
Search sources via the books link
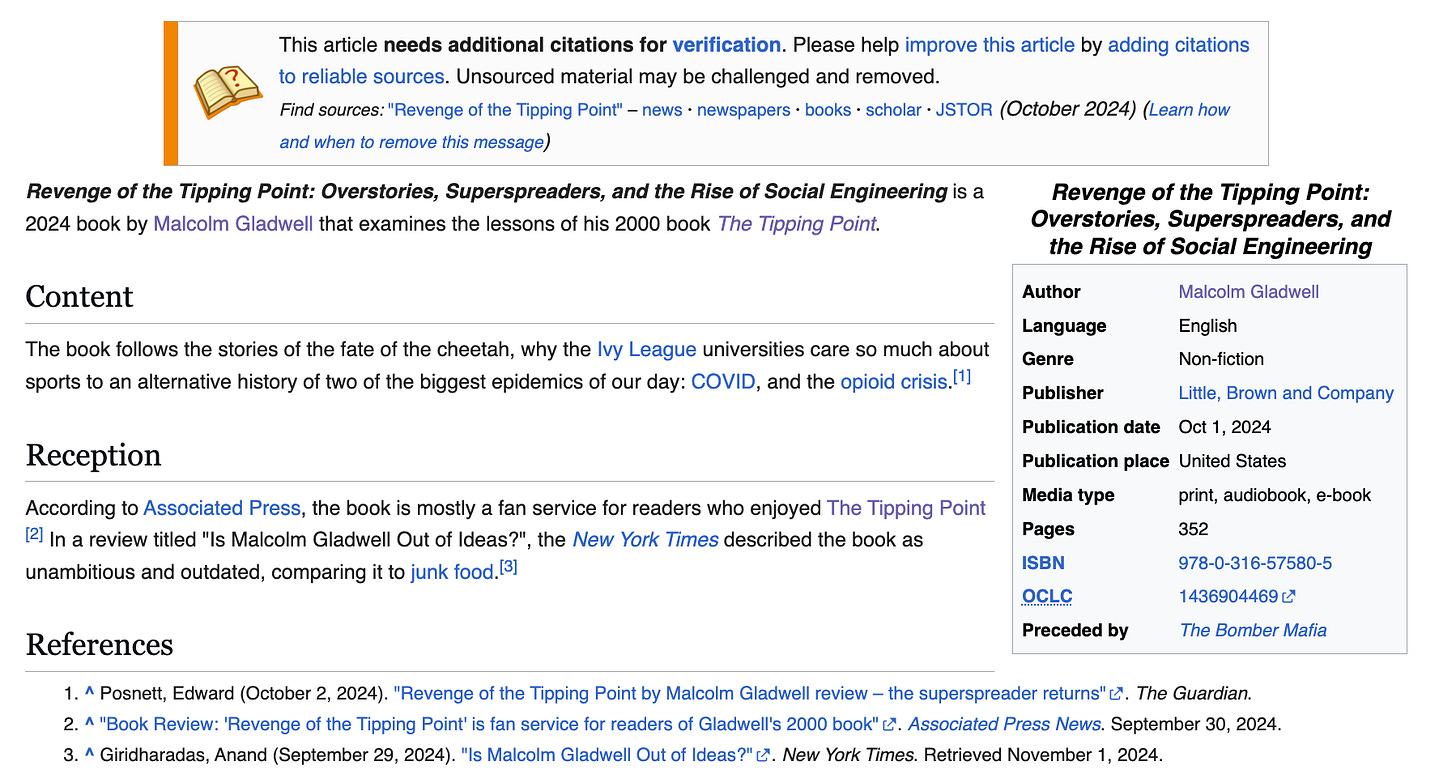click(828, 110)
